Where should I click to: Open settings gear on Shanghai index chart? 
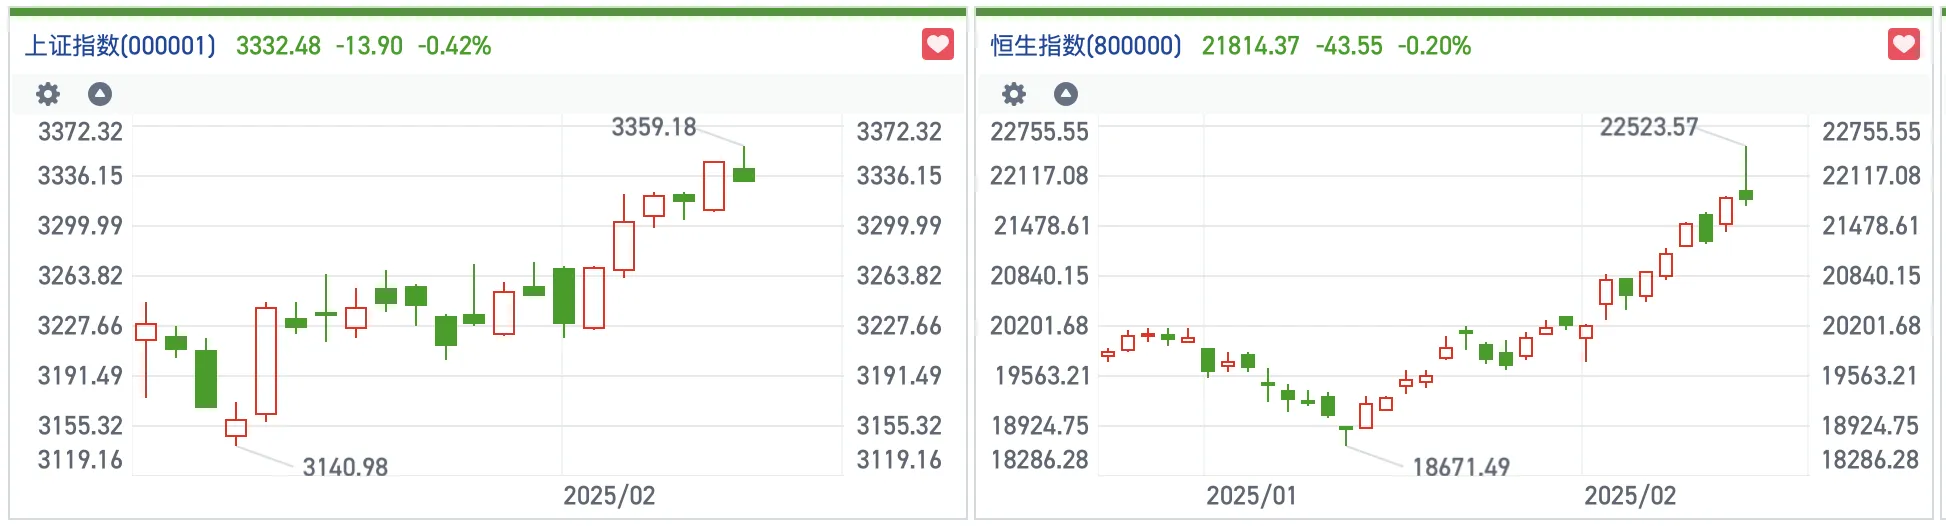[48, 94]
